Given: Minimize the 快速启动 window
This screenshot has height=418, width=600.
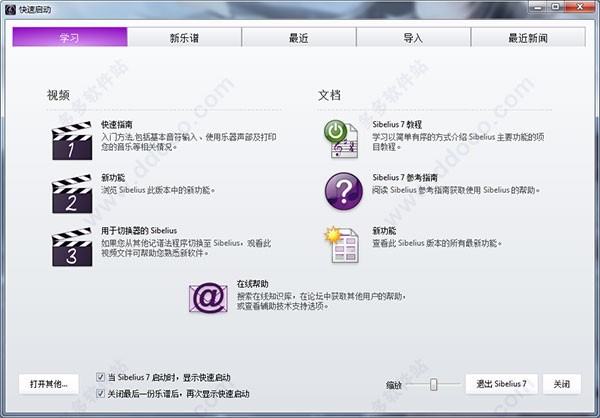Looking at the screenshot, I should click(538, 7).
